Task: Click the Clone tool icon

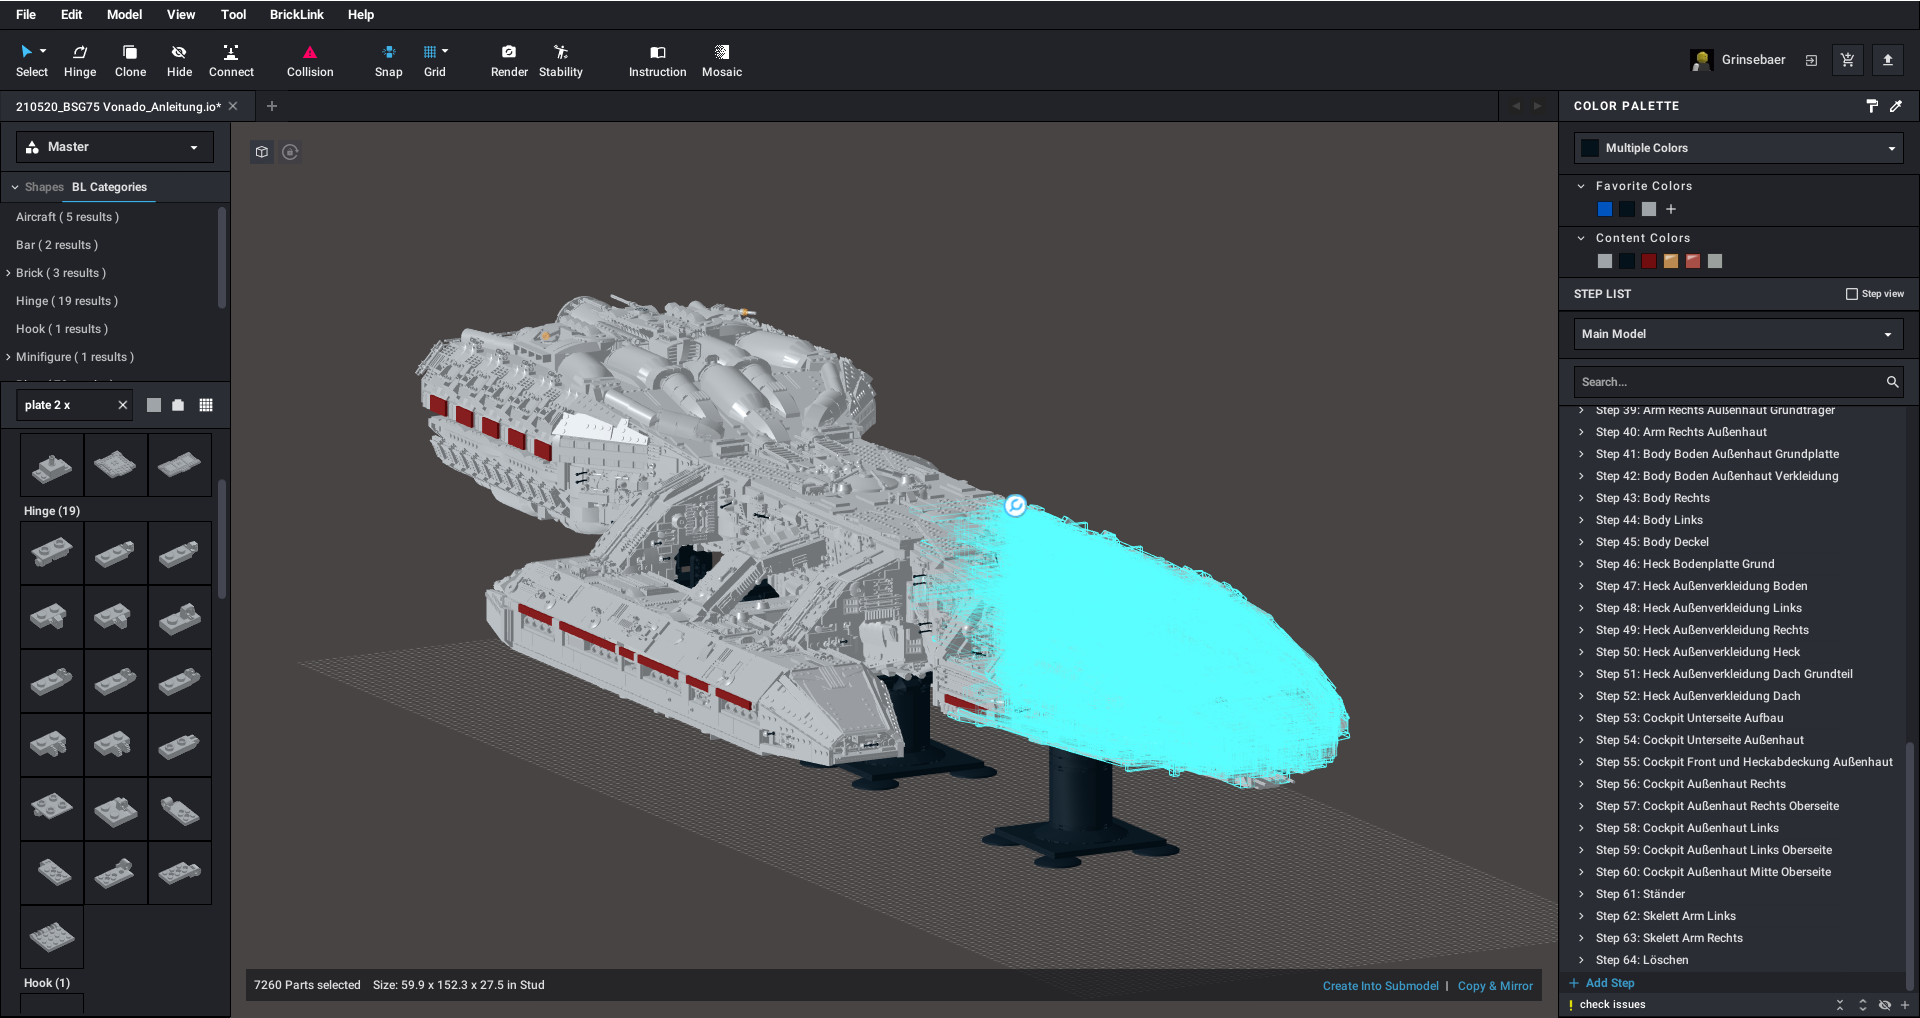Action: point(130,60)
